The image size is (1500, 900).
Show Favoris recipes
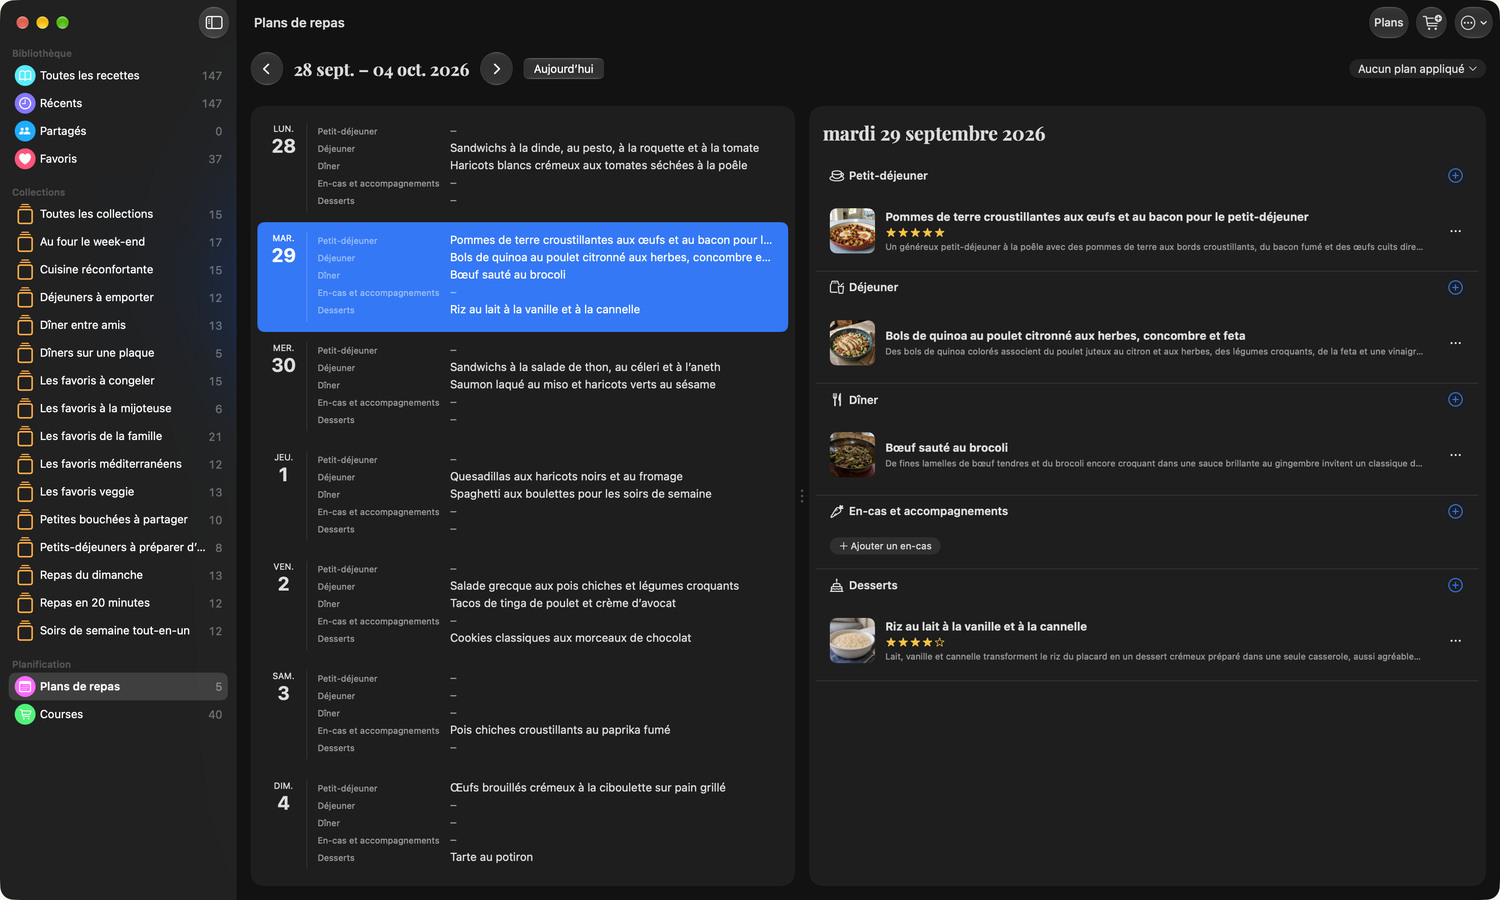click(118, 159)
